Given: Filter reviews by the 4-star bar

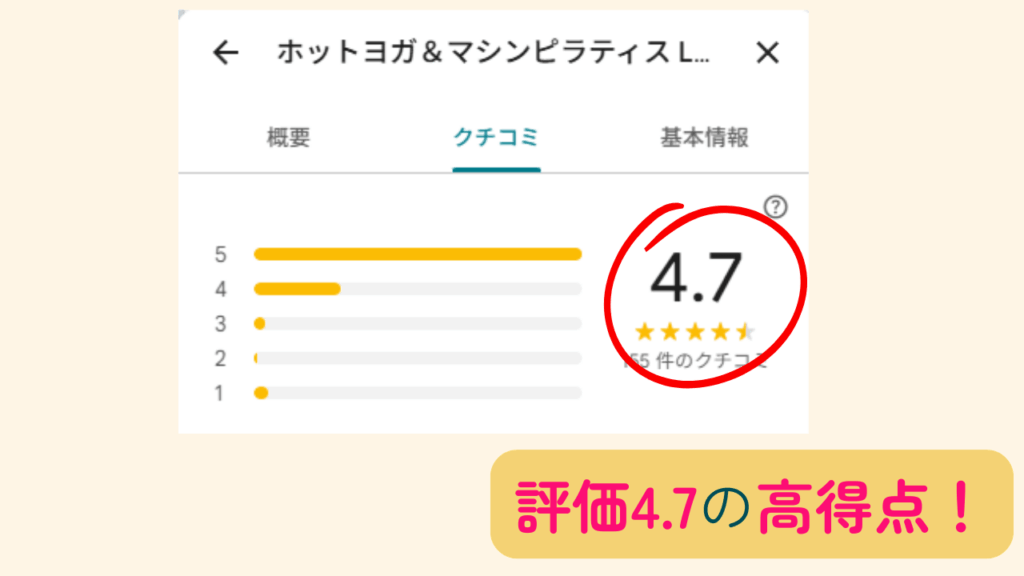Looking at the screenshot, I should pyautogui.click(x=417, y=289).
